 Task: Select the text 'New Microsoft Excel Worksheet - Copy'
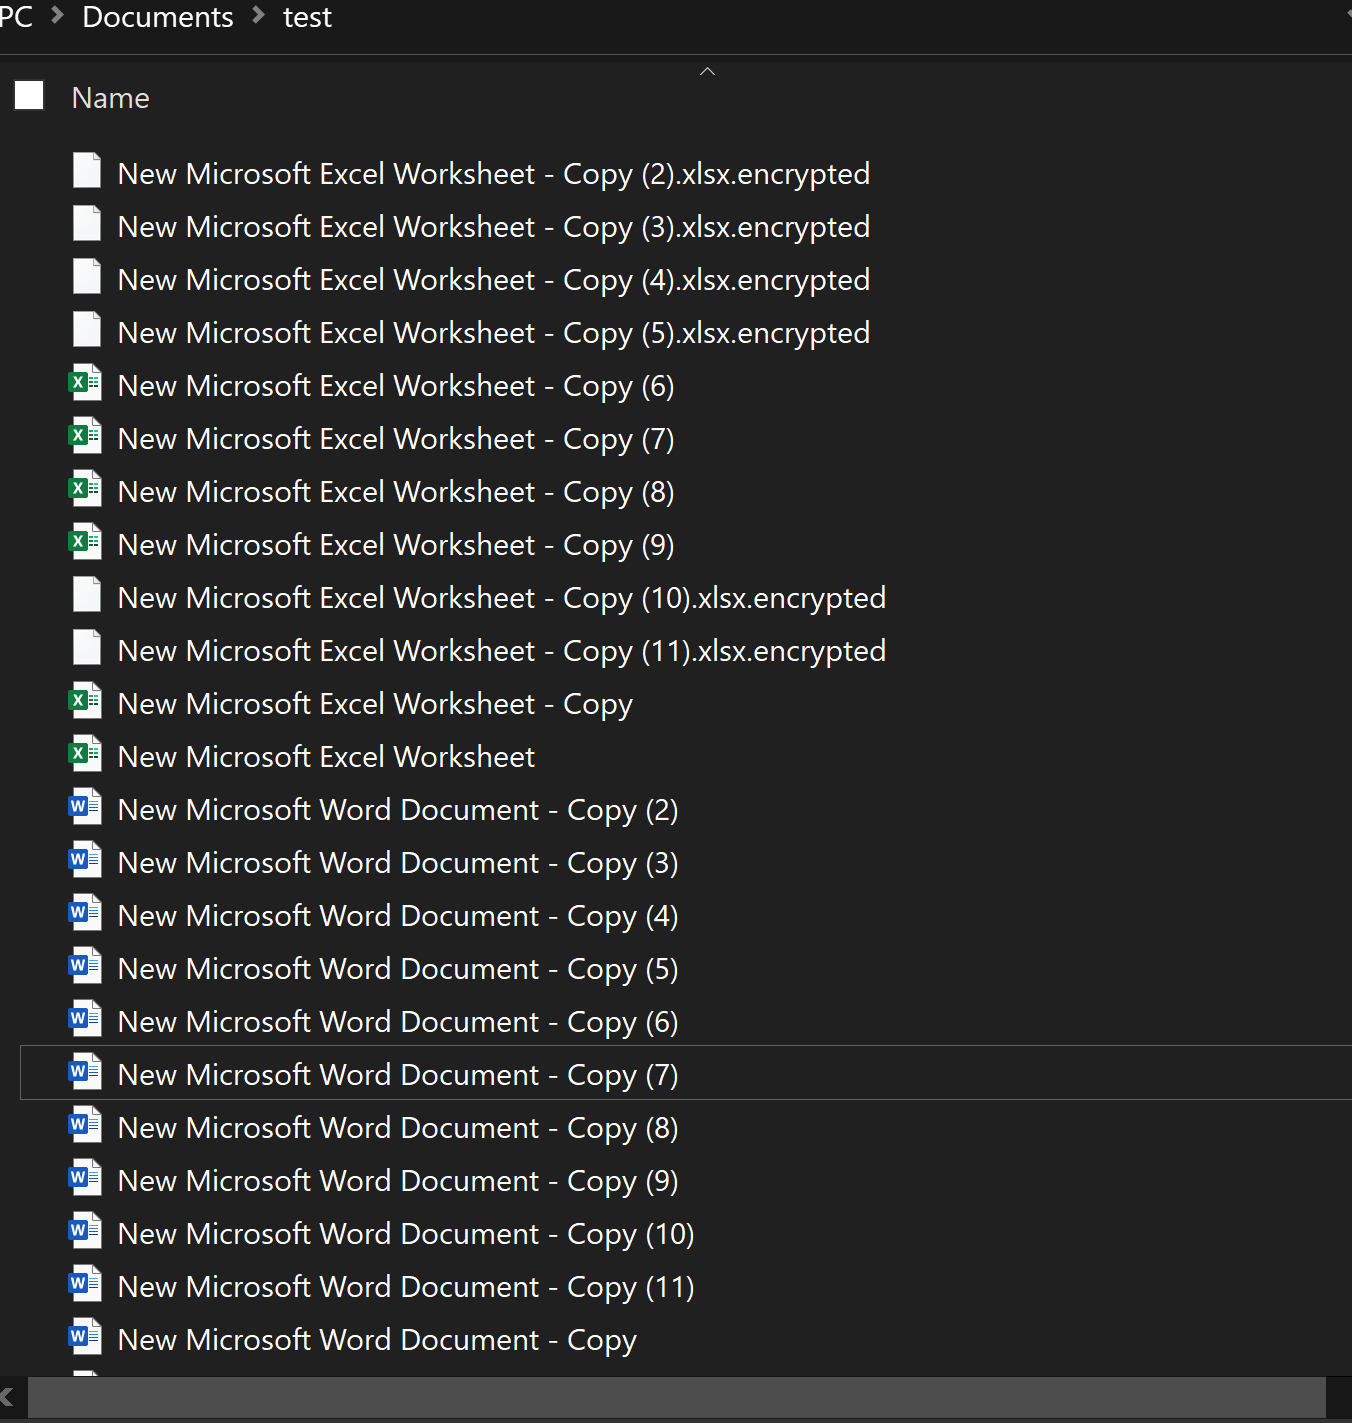click(375, 704)
